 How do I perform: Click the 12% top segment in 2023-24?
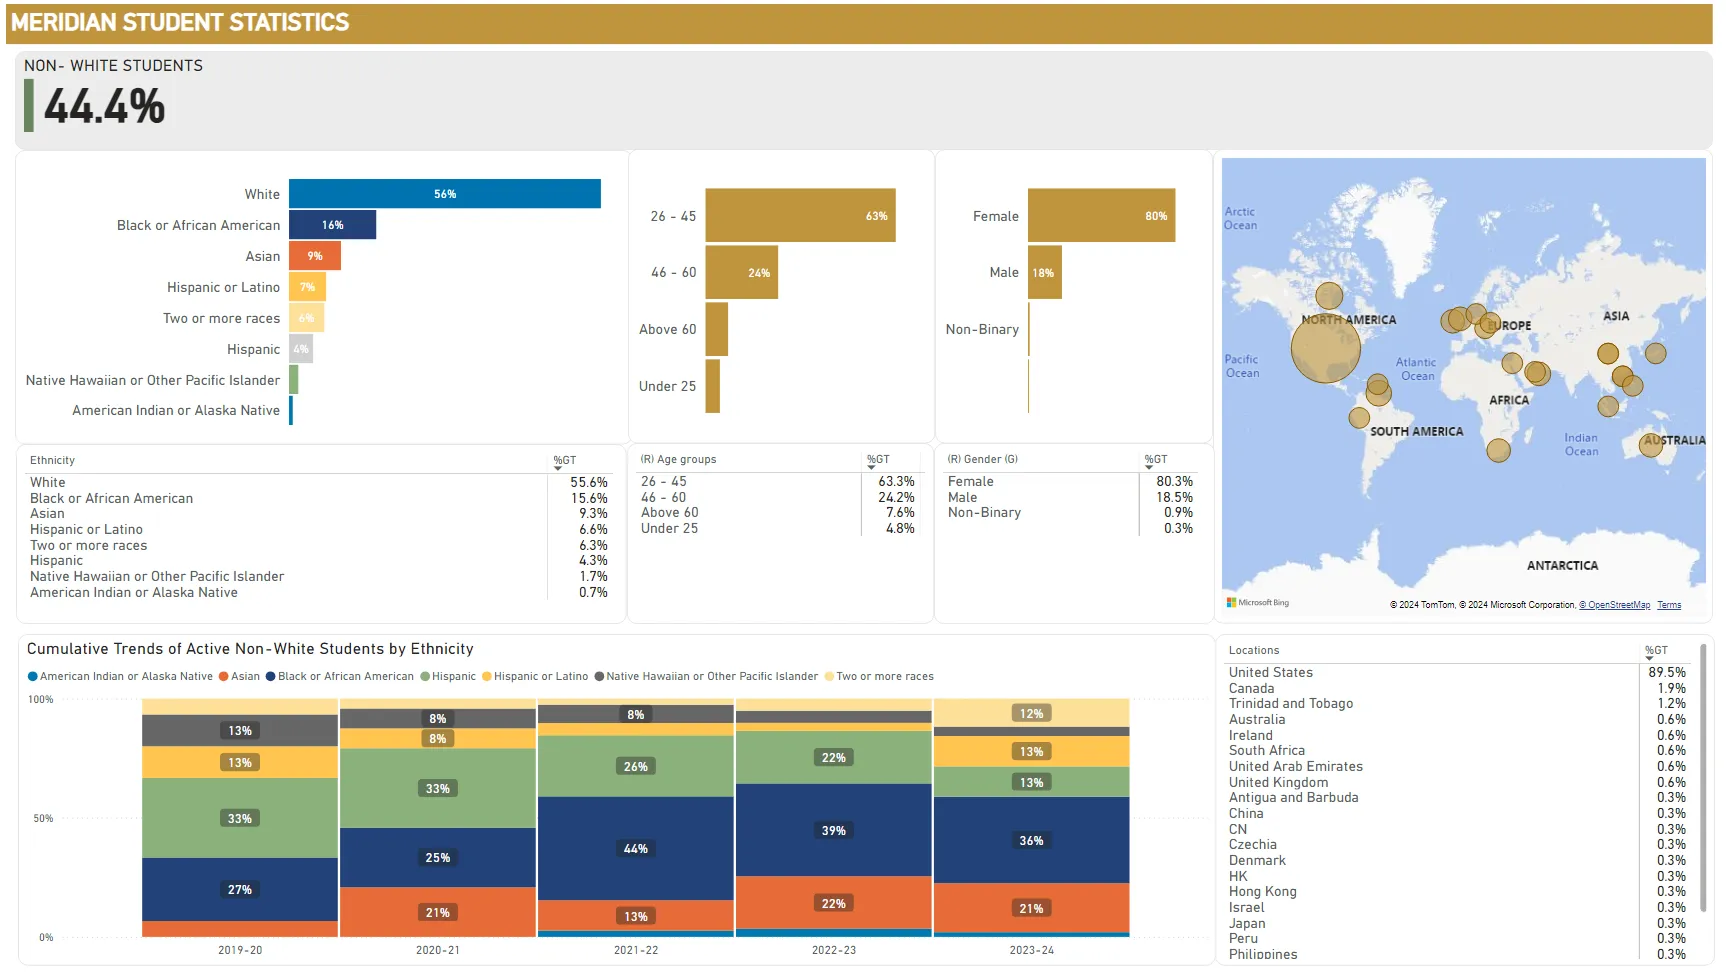tap(1032, 714)
